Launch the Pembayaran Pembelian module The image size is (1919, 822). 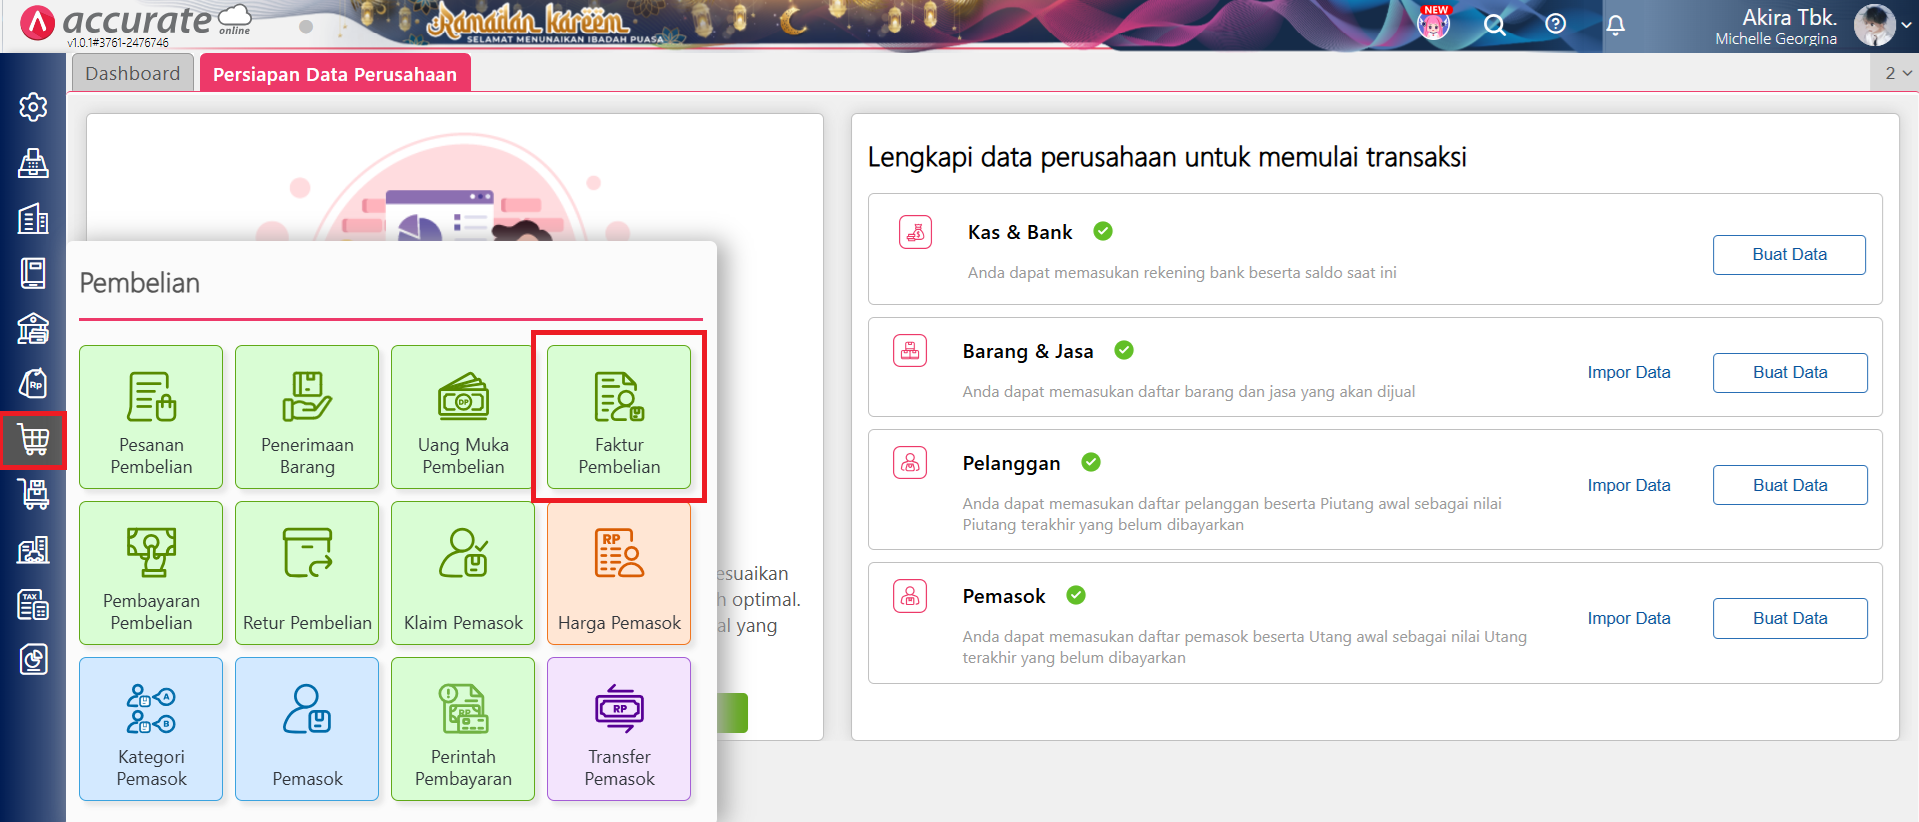[151, 573]
